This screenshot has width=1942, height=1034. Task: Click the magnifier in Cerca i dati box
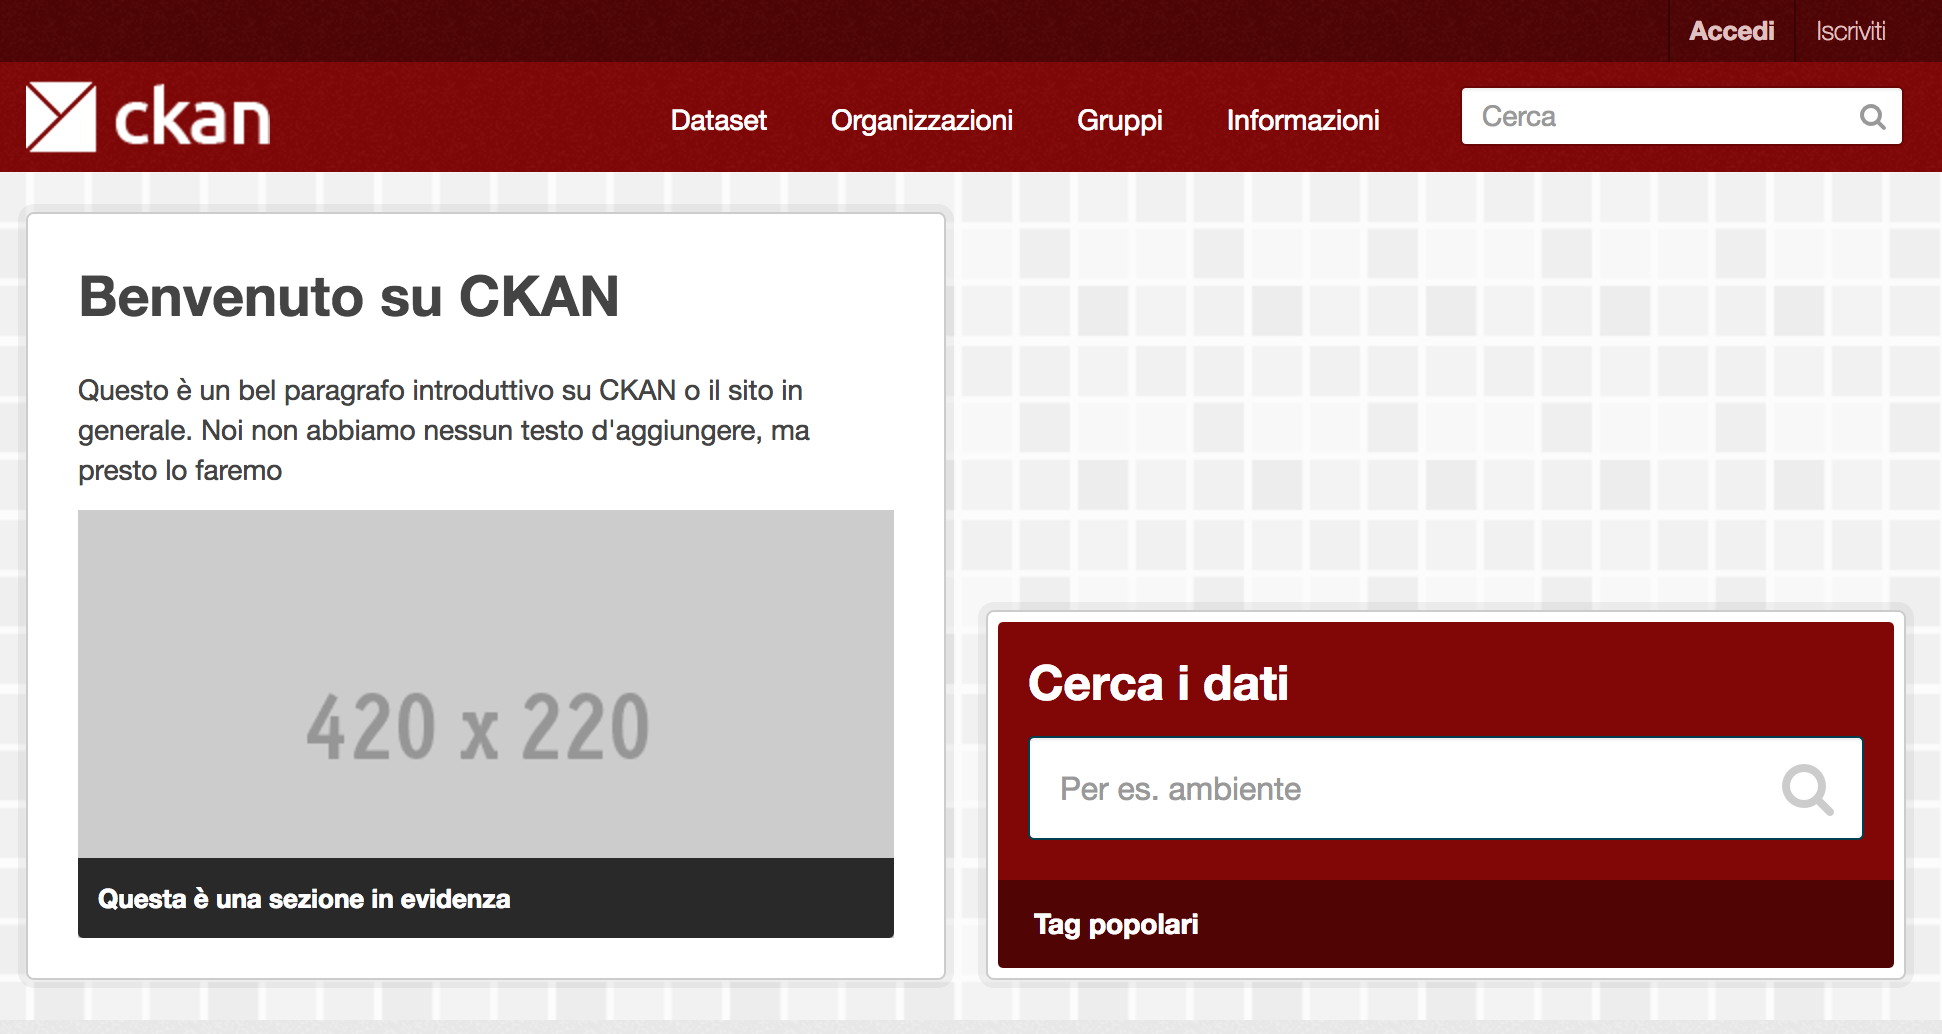click(x=1807, y=789)
